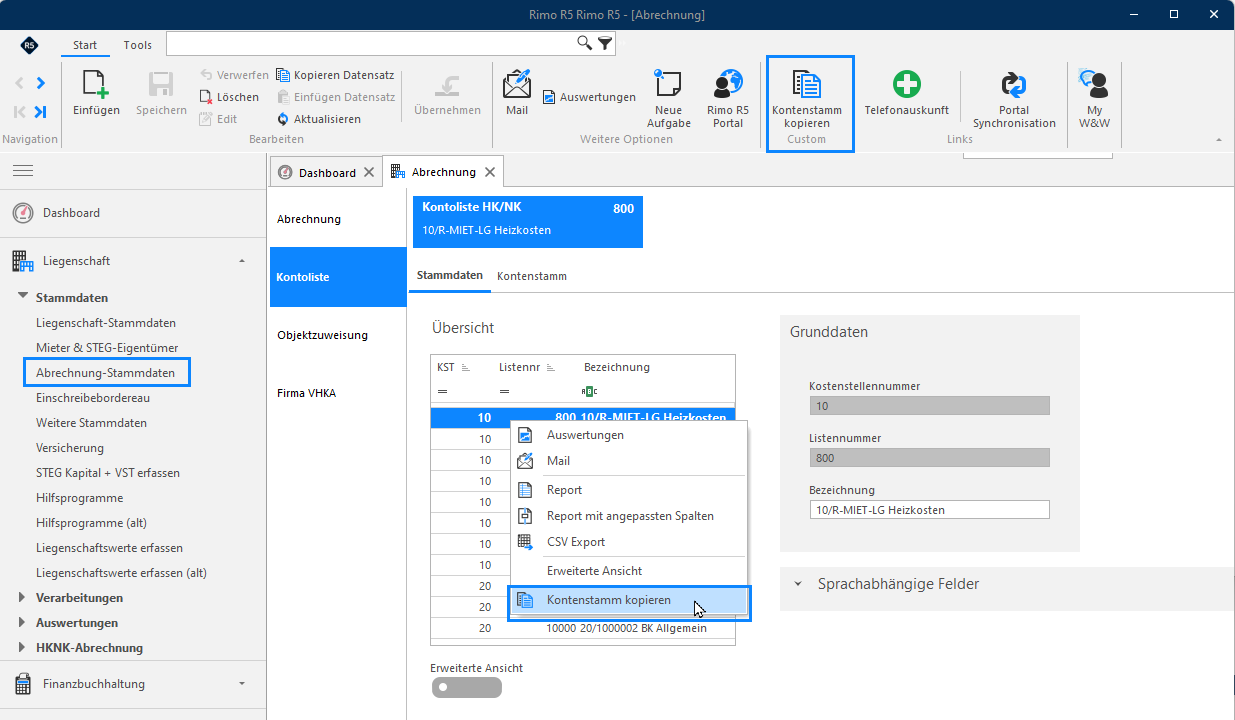Click the Verwerfen undo button
This screenshot has width=1235, height=720.
coord(234,75)
